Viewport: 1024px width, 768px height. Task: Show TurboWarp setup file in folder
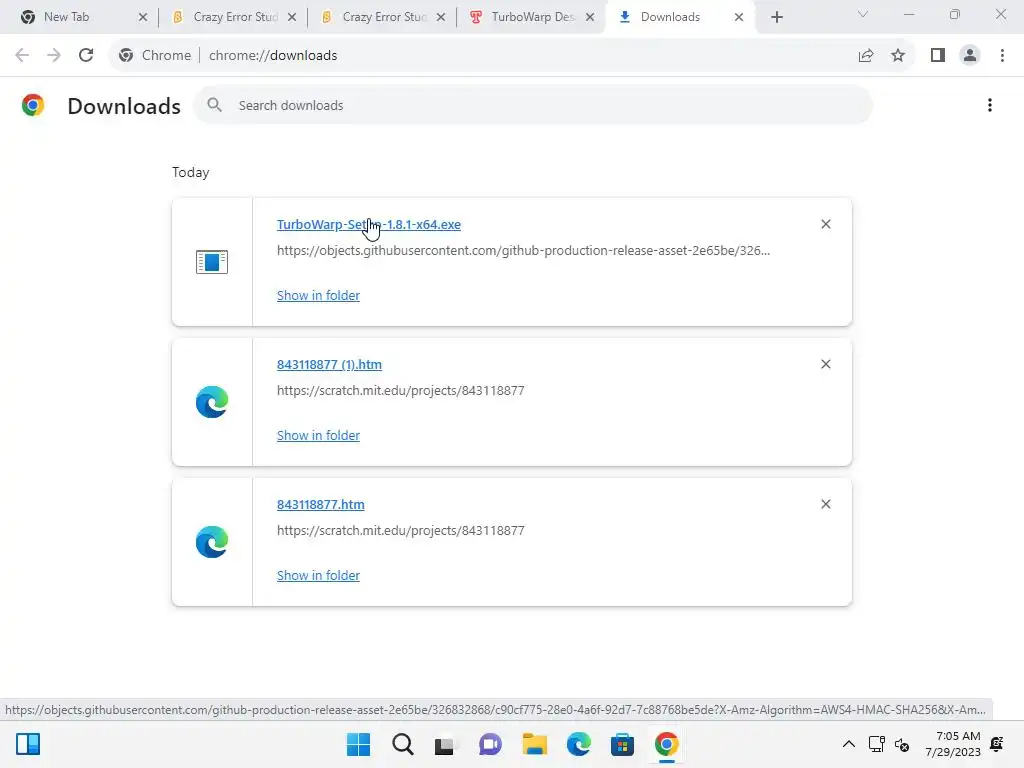[x=318, y=295]
